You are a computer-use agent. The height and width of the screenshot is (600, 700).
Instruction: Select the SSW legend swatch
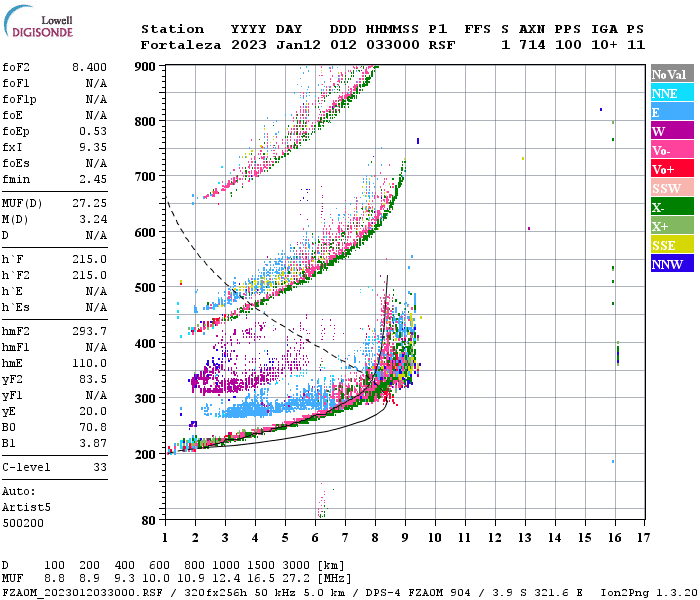pyautogui.click(x=672, y=188)
